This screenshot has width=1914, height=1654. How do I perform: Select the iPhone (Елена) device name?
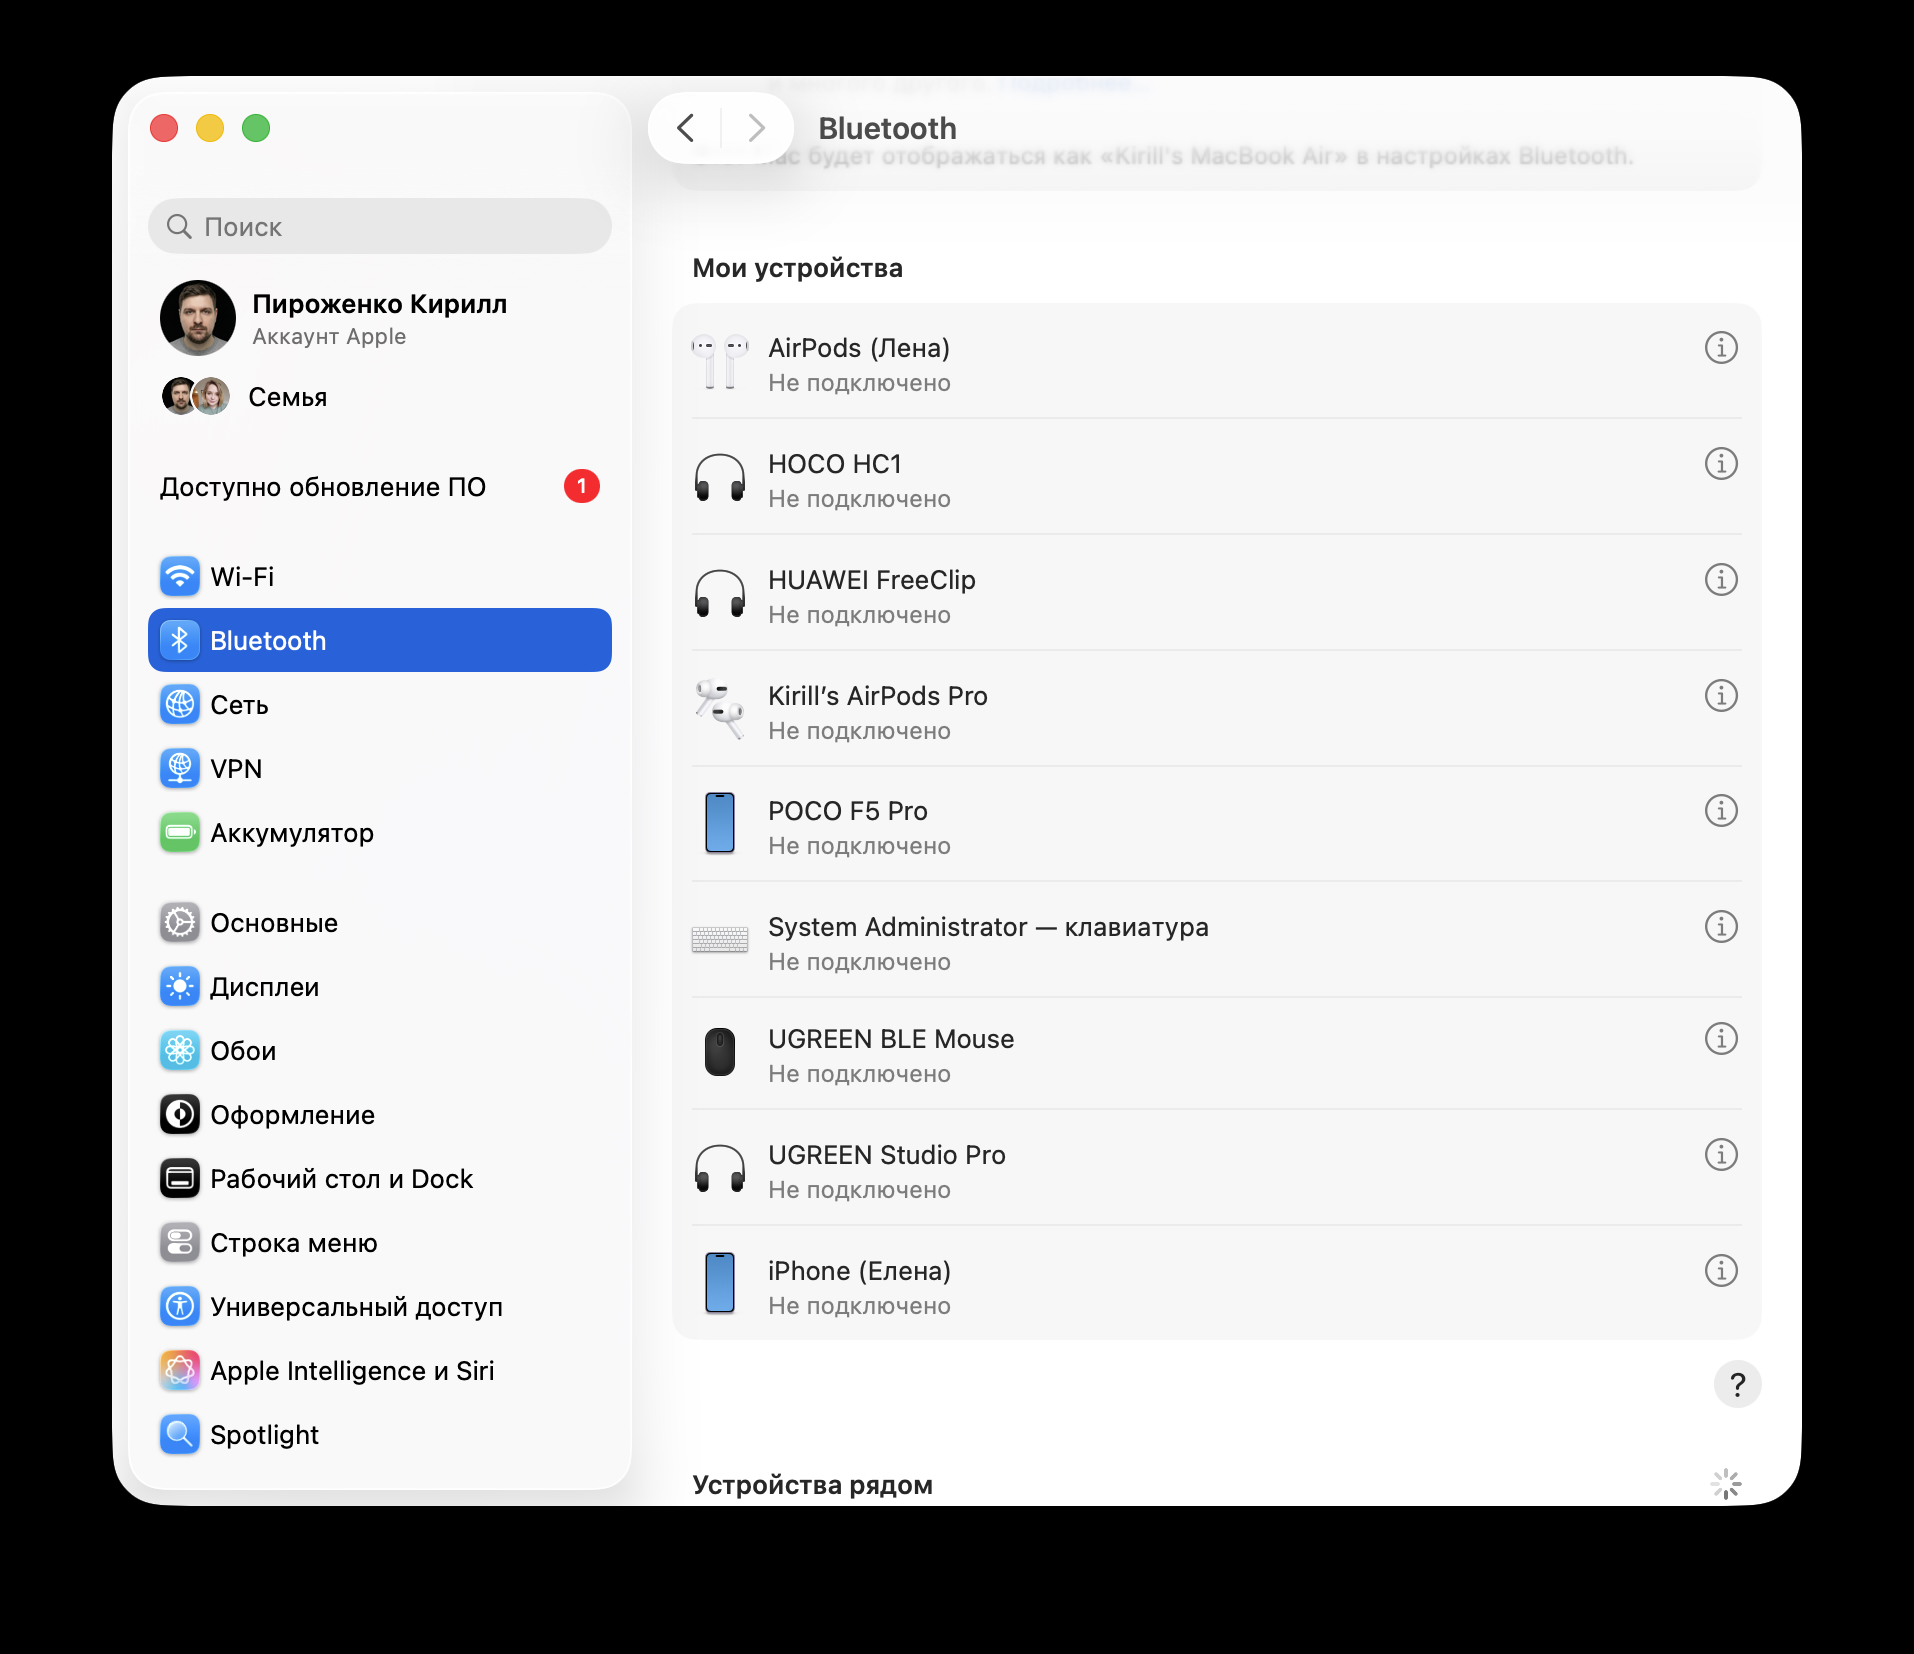click(x=859, y=1271)
